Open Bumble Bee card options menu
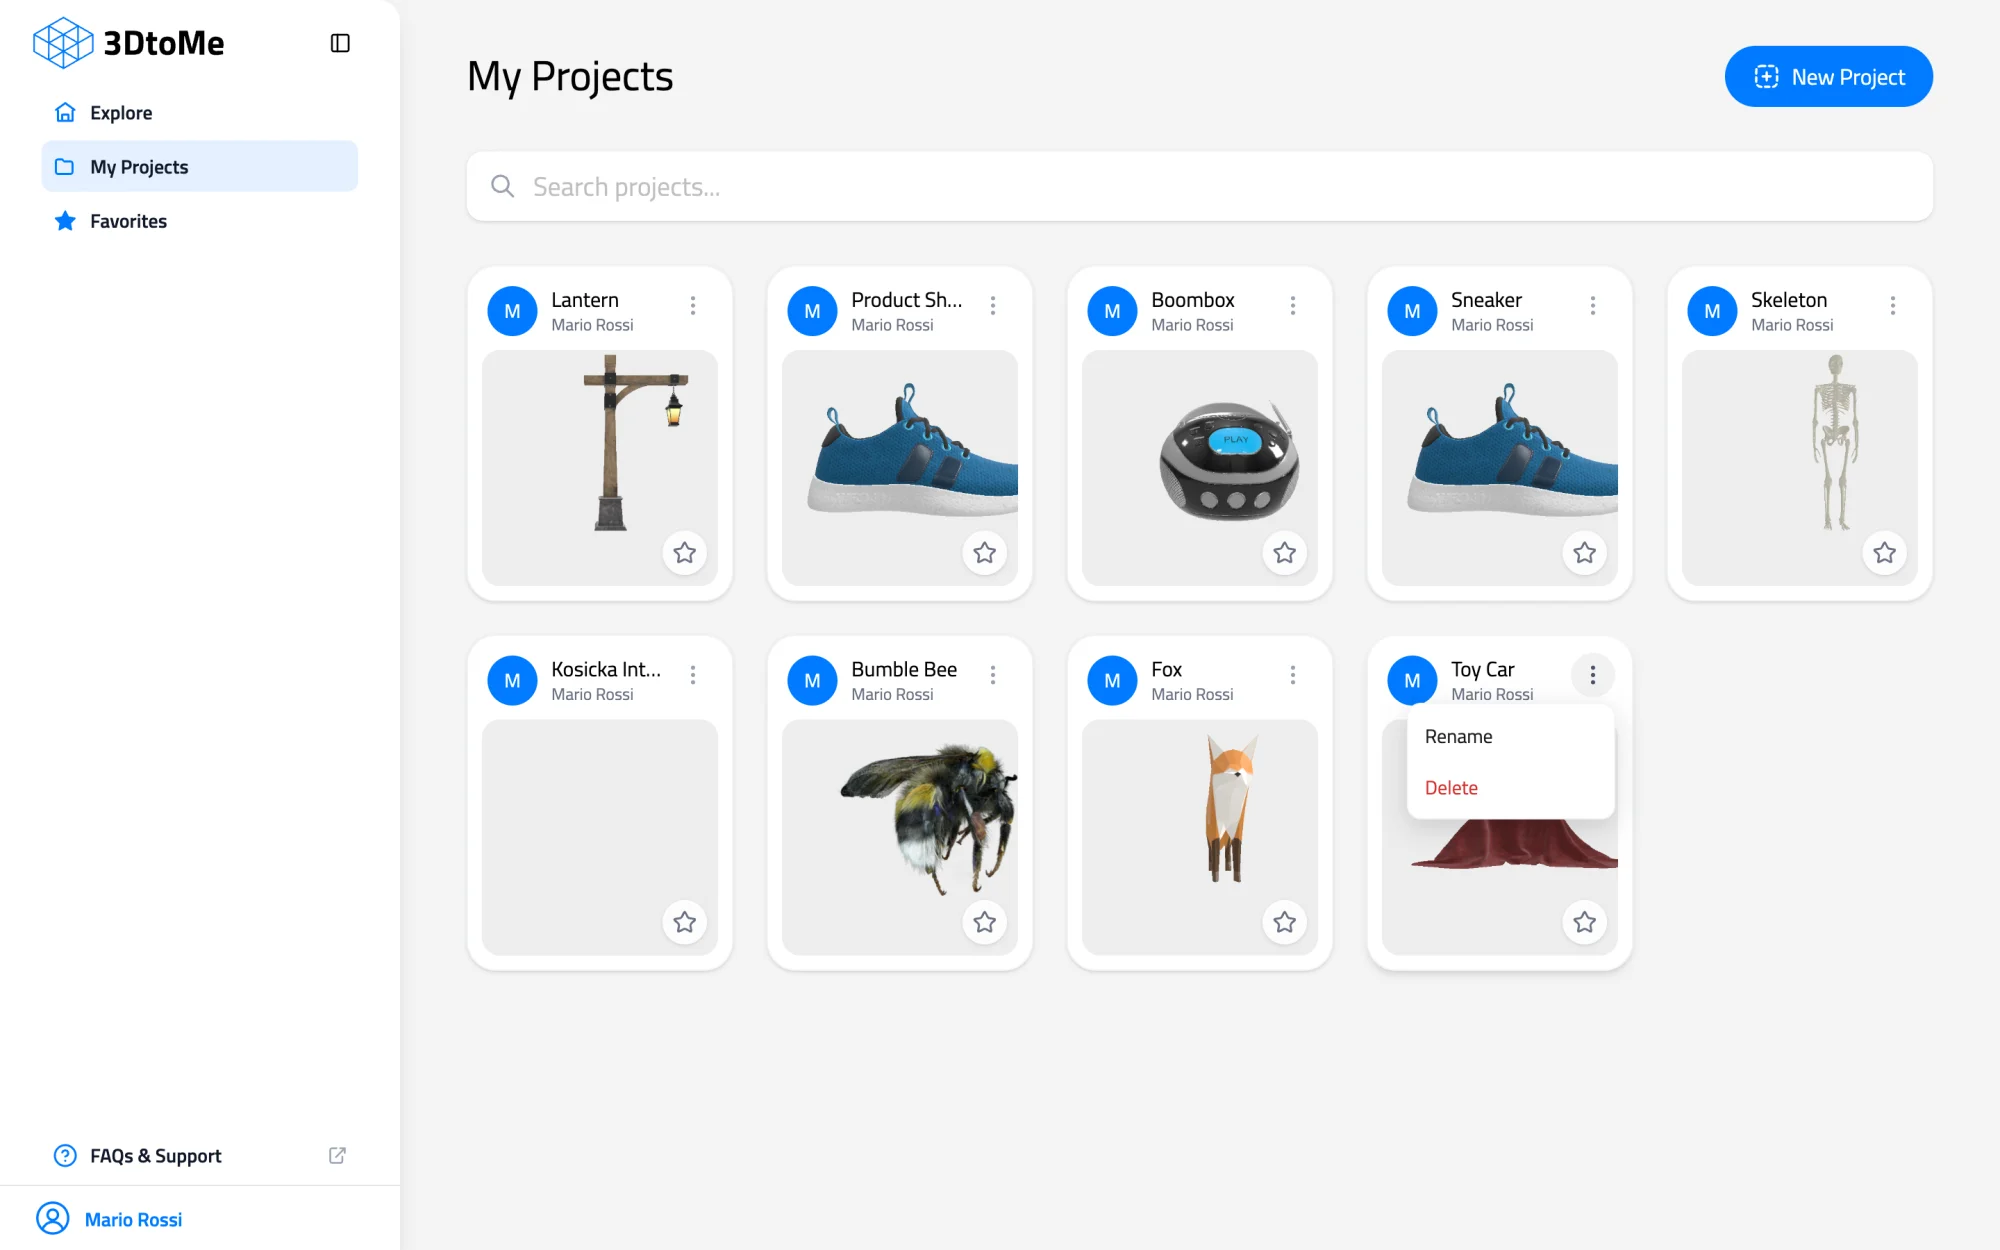Screen dimensions: 2000x1250 pos(992,676)
